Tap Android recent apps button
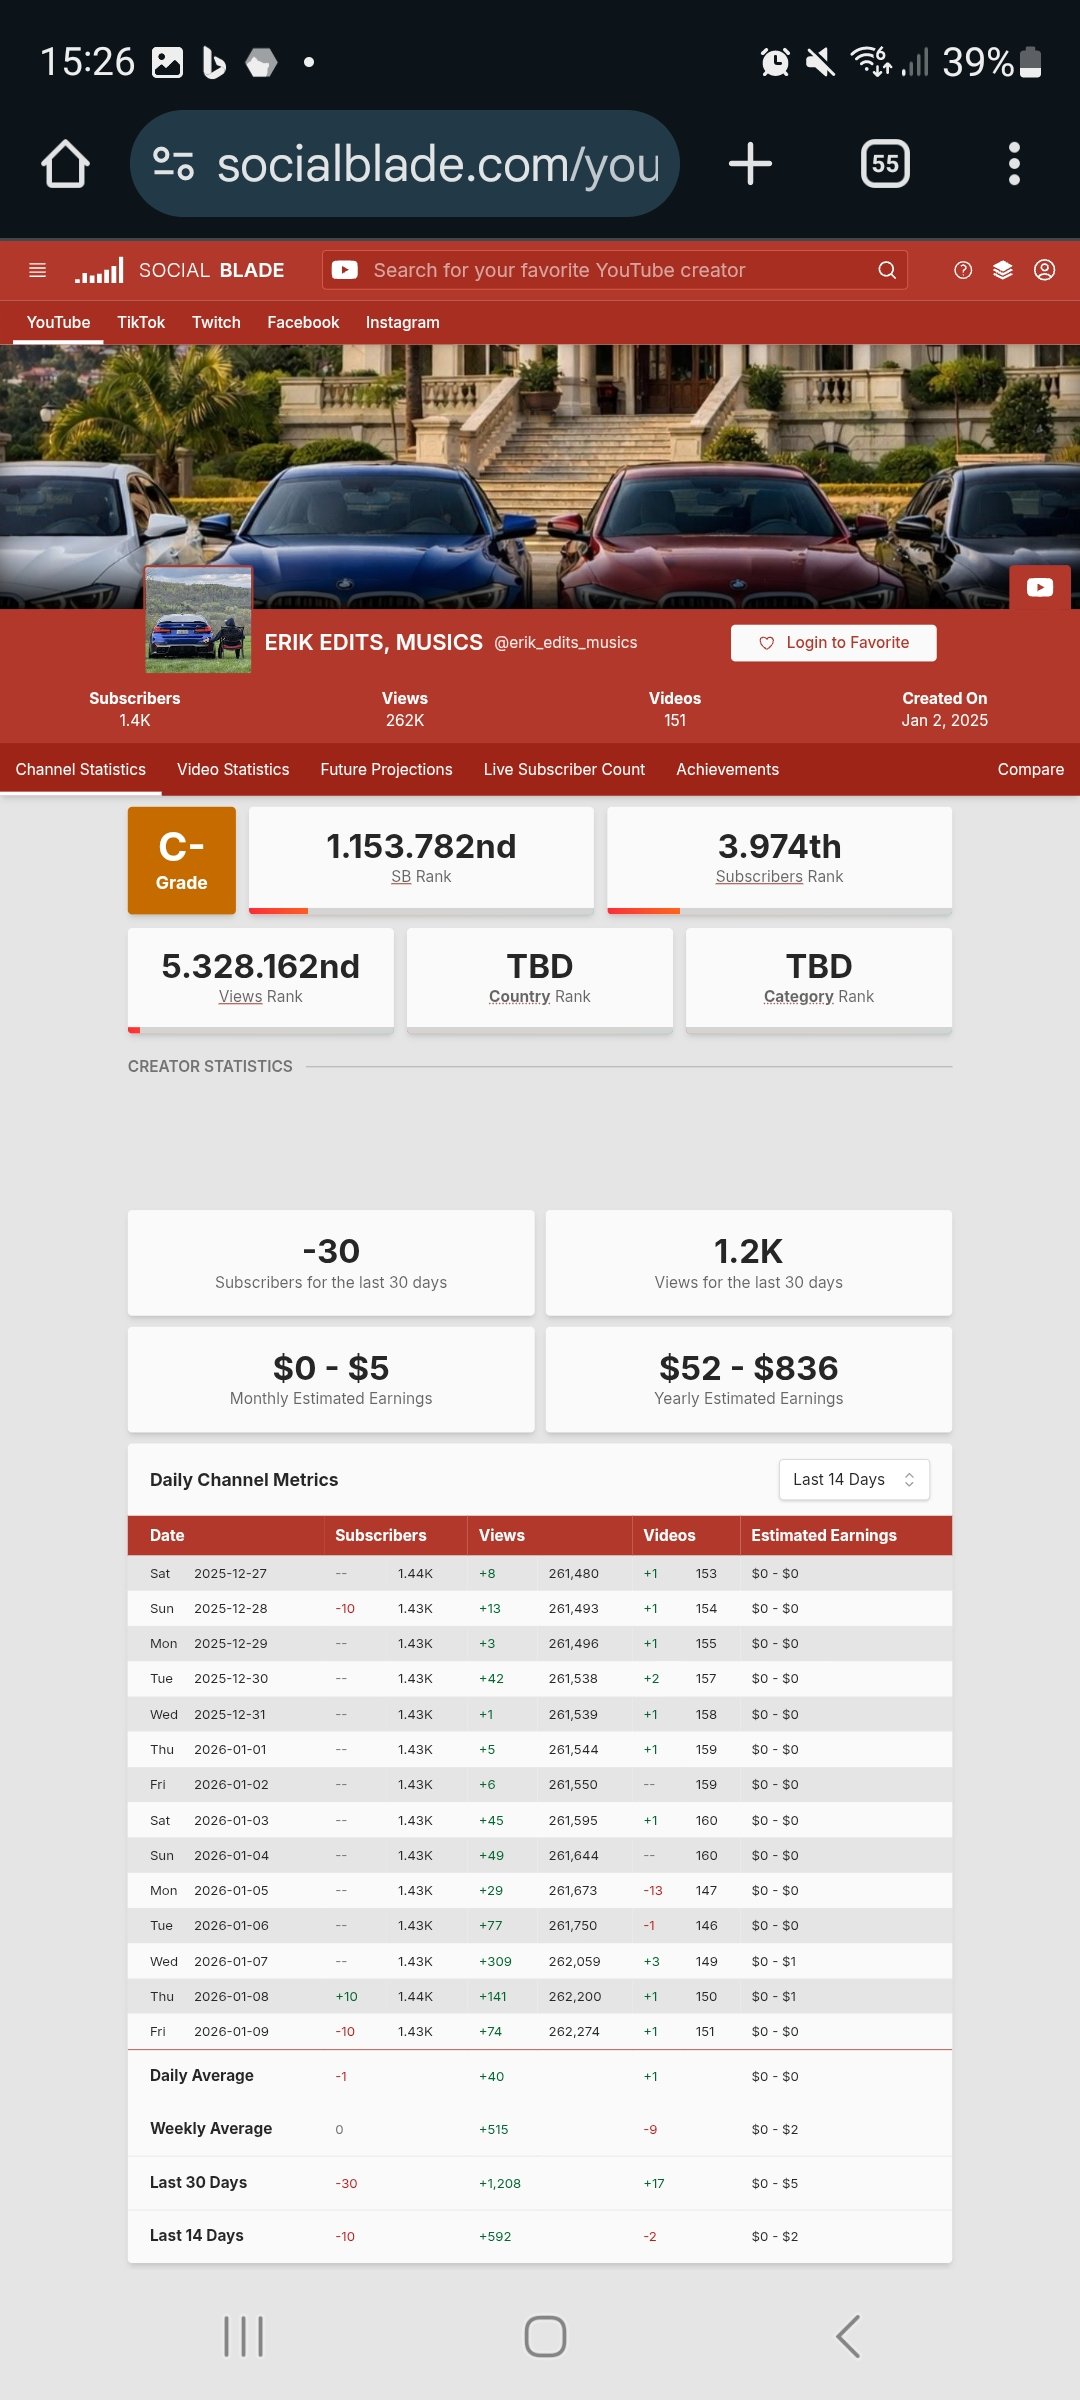Image resolution: width=1080 pixels, height=2400 pixels. pyautogui.click(x=243, y=2337)
